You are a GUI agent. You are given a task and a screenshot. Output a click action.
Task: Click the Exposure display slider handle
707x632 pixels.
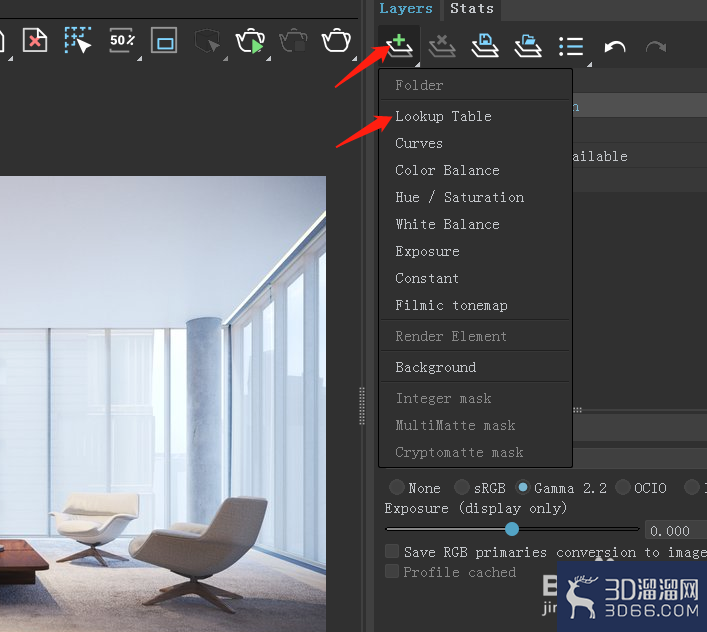tap(512, 529)
